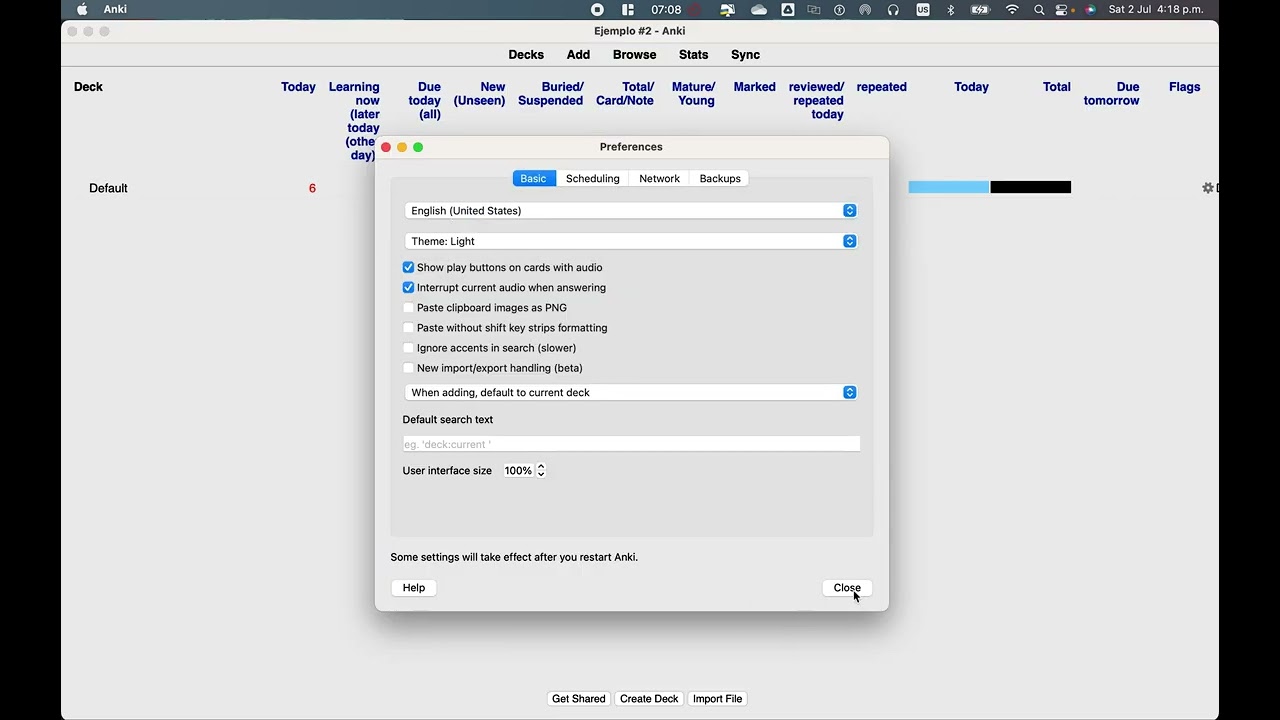Enable Paste without shift key strips formatting
Viewport: 1280px width, 720px height.
(x=408, y=328)
